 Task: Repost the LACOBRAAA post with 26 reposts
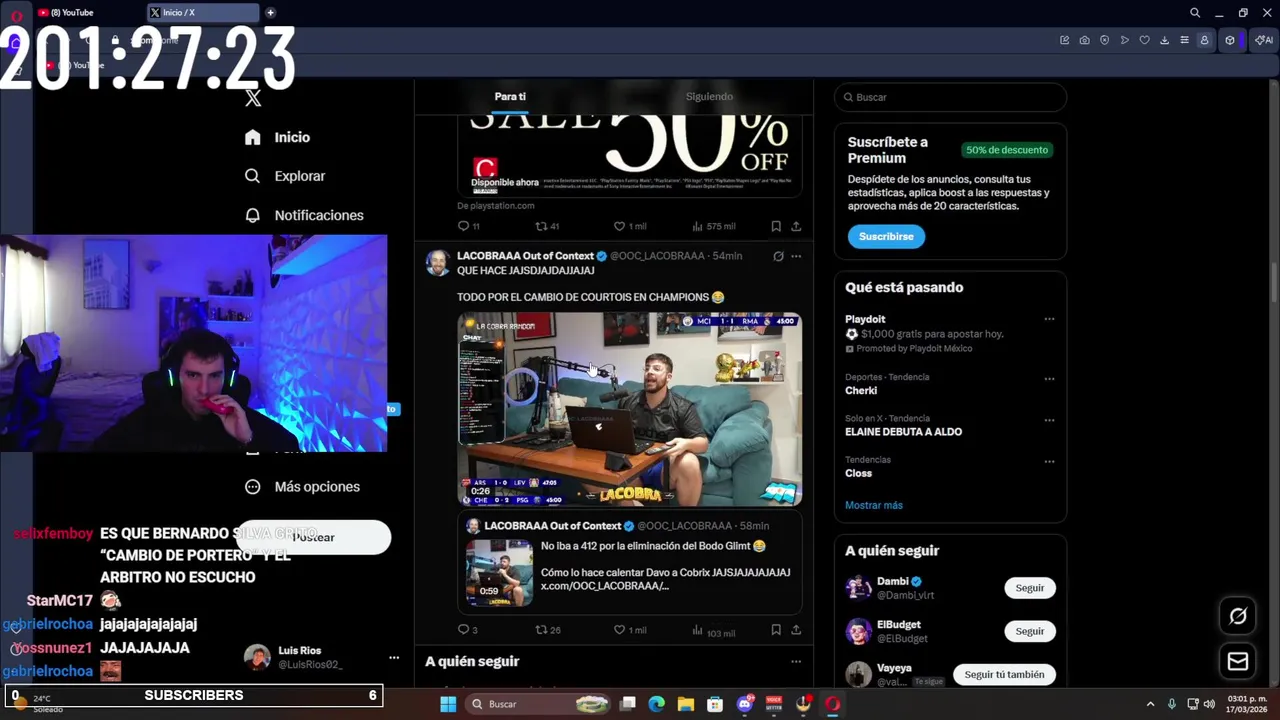547,630
